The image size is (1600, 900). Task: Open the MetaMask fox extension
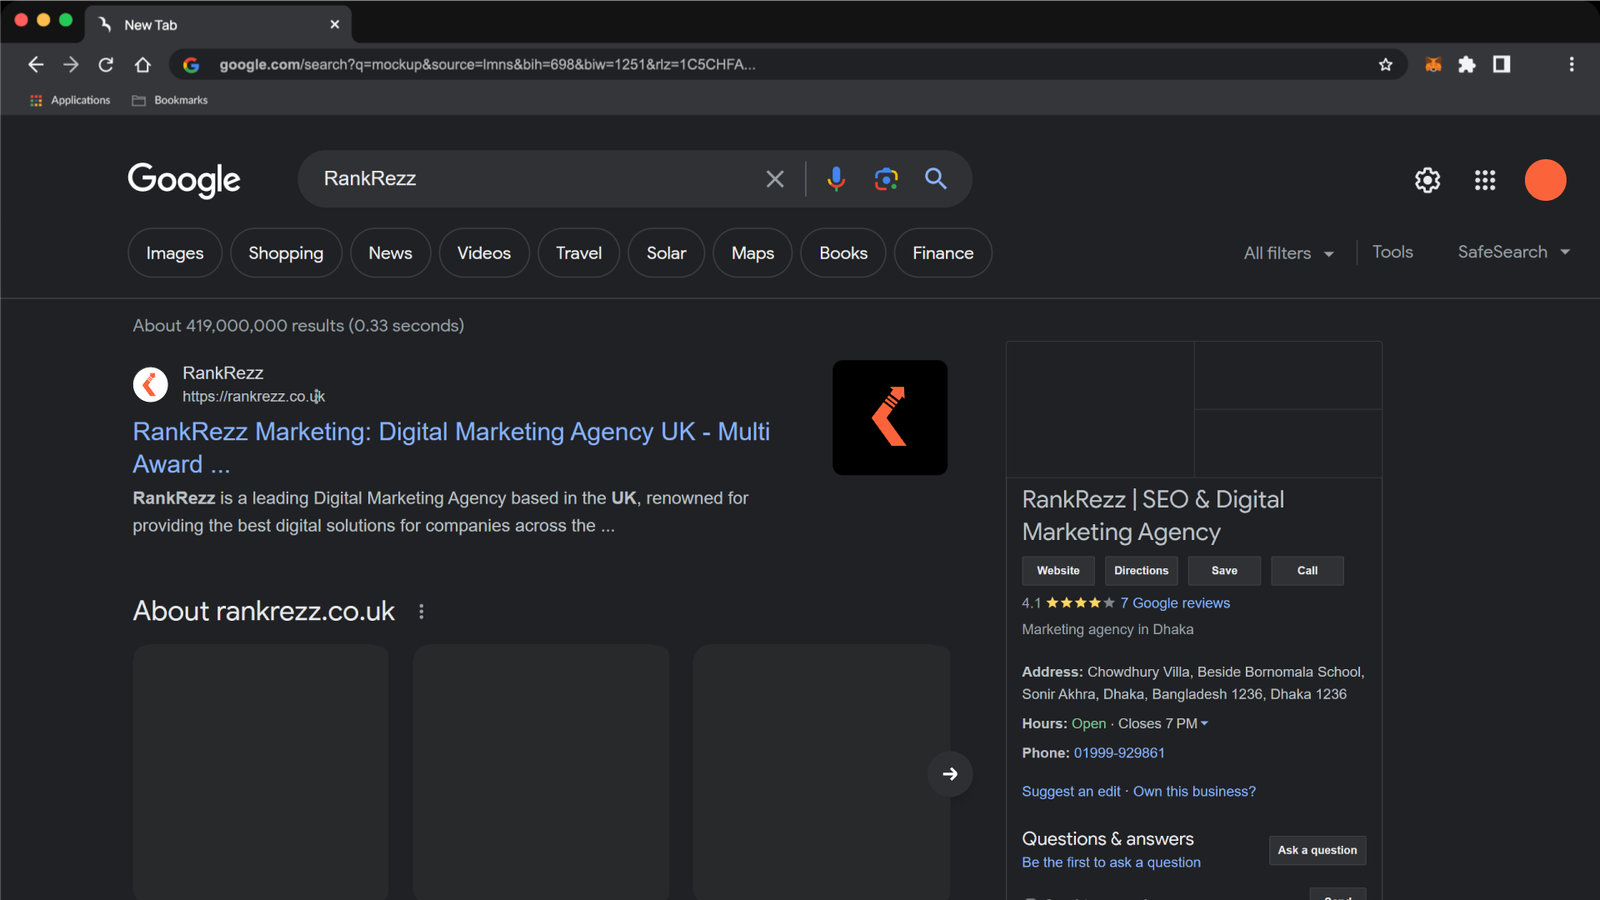[1433, 65]
